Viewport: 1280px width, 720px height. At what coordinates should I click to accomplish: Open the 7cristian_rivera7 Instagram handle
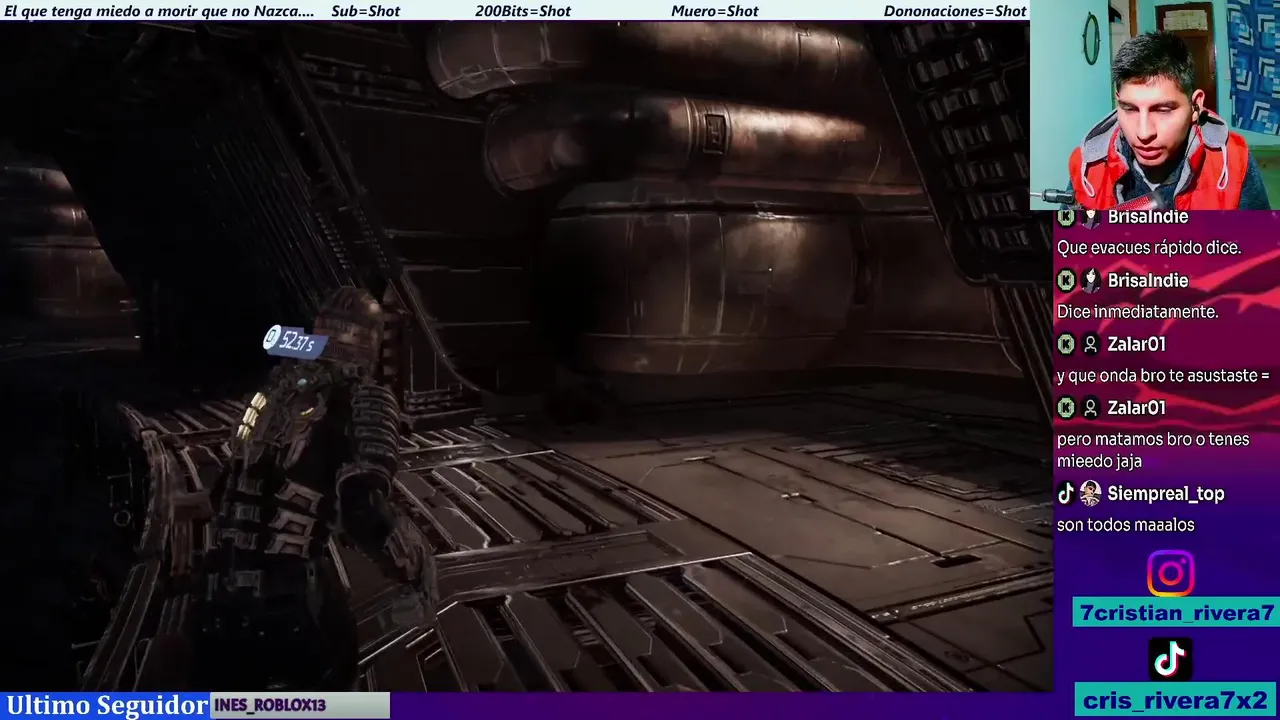click(1176, 613)
